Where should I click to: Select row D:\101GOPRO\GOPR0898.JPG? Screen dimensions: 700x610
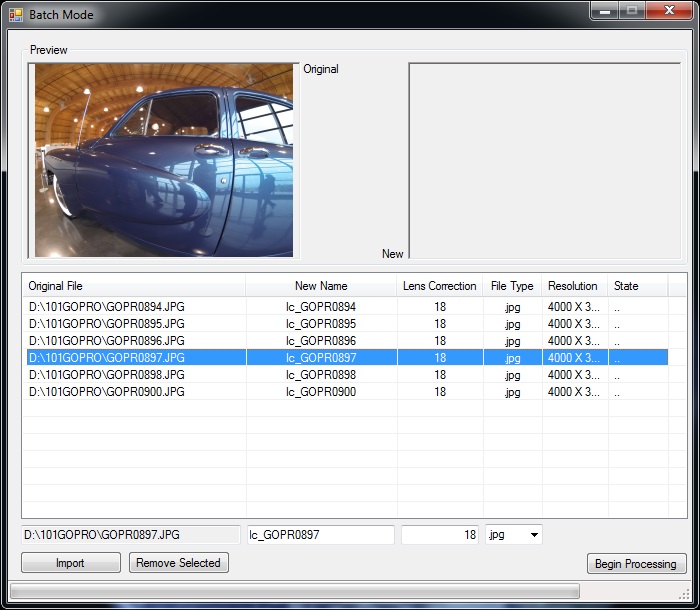click(x=347, y=375)
